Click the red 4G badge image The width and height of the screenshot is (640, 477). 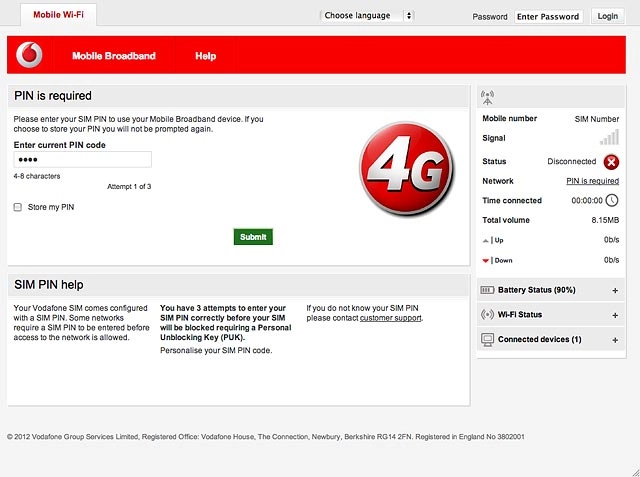click(407, 168)
